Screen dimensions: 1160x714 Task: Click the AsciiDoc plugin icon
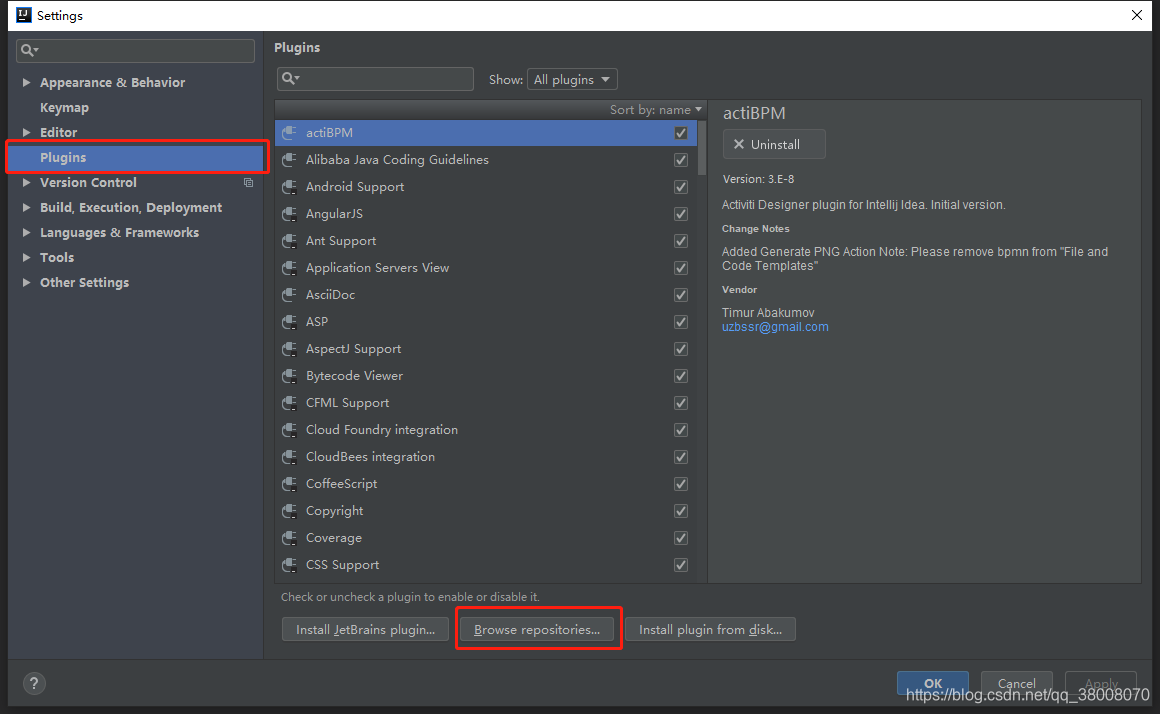point(289,295)
